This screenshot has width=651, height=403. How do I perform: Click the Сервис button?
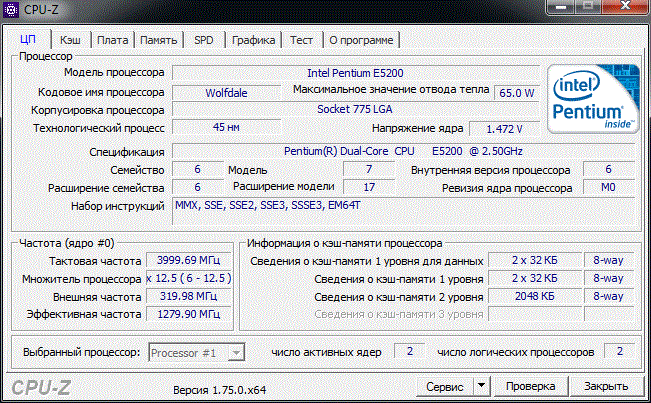(x=445, y=386)
